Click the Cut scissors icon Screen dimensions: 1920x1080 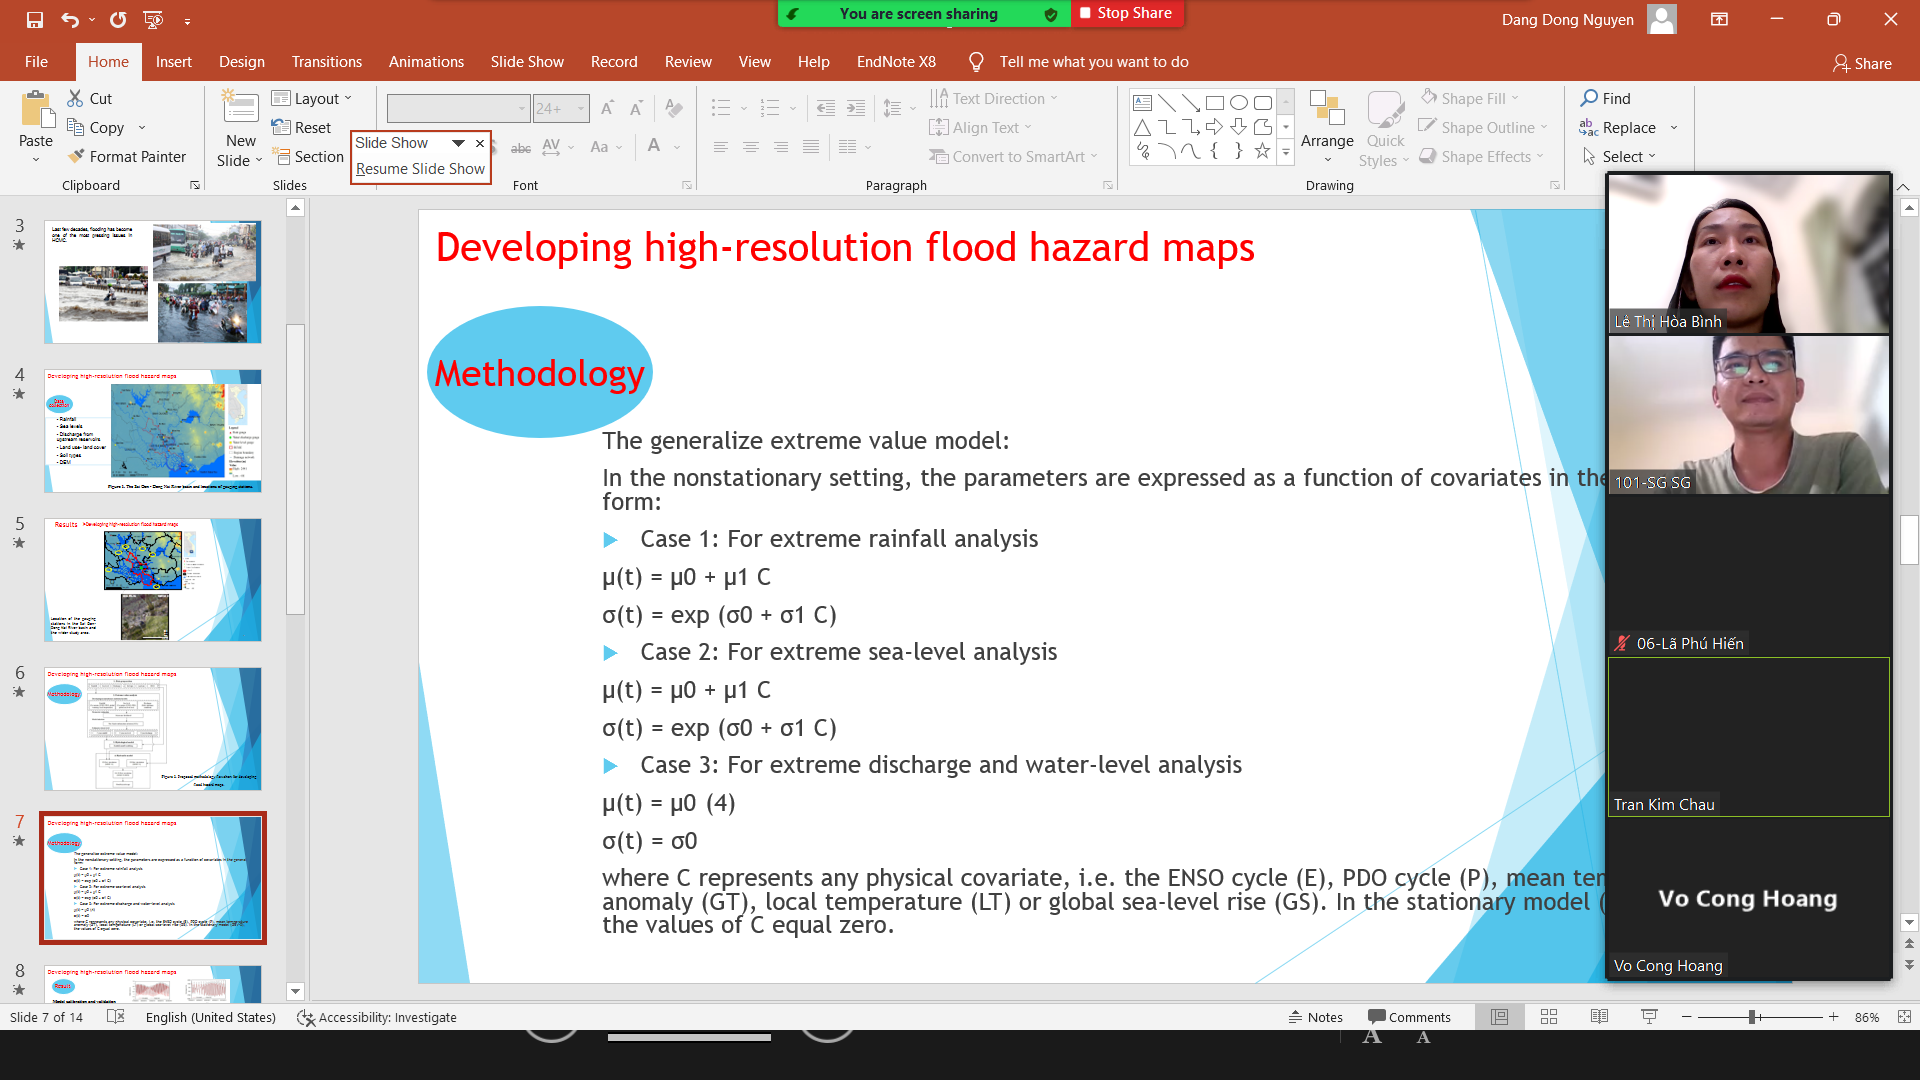coord(76,98)
